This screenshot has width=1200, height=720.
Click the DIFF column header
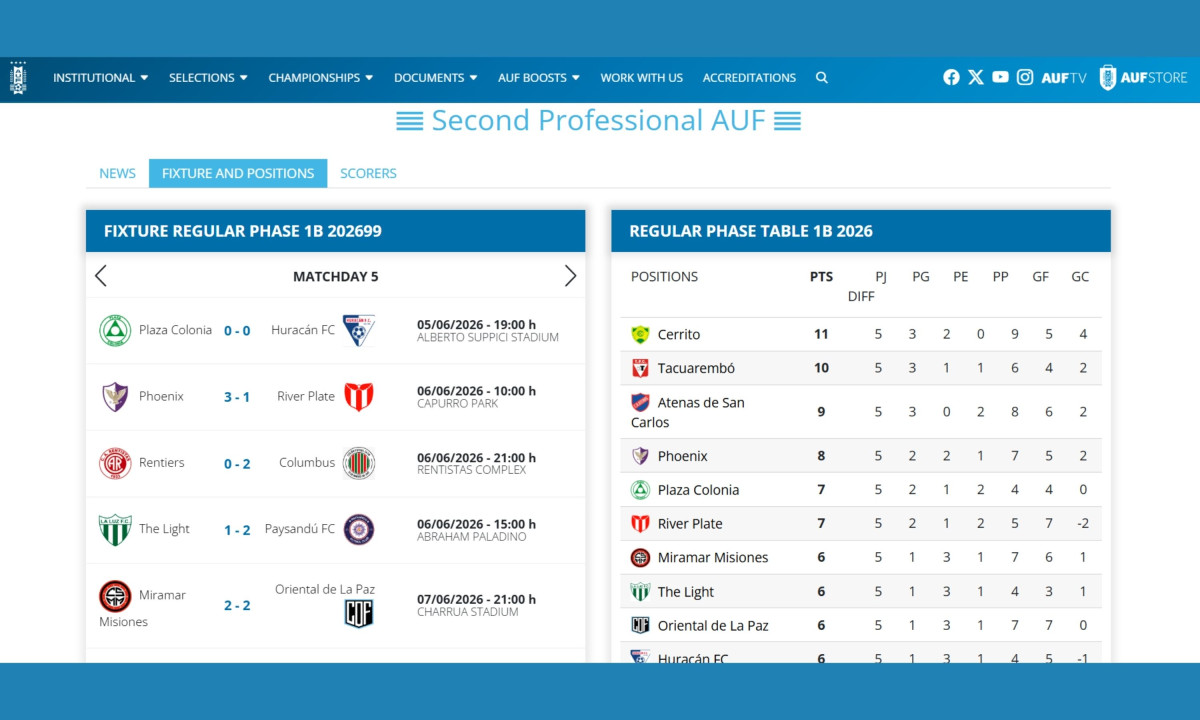click(861, 296)
